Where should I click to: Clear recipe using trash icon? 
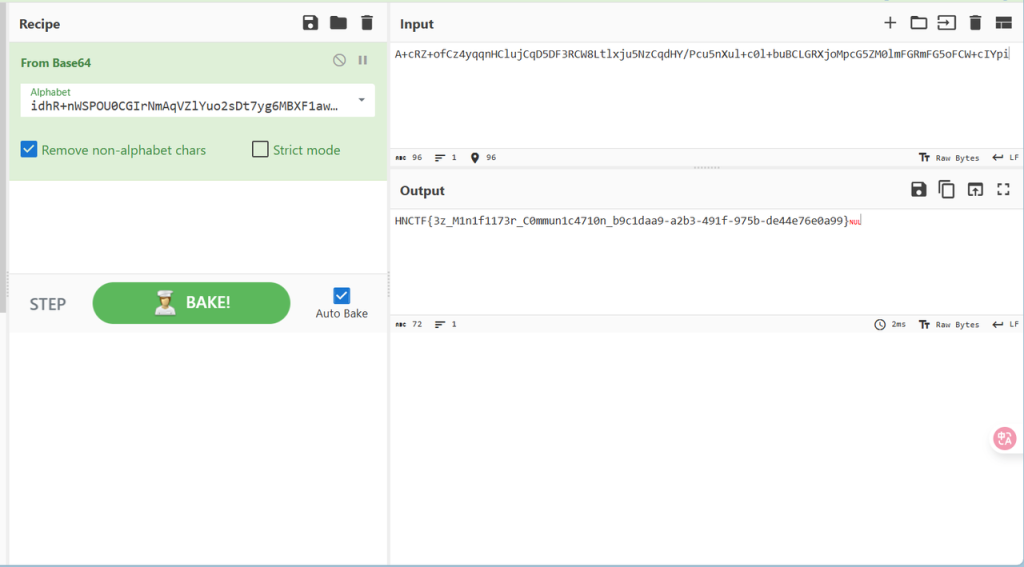tap(367, 24)
